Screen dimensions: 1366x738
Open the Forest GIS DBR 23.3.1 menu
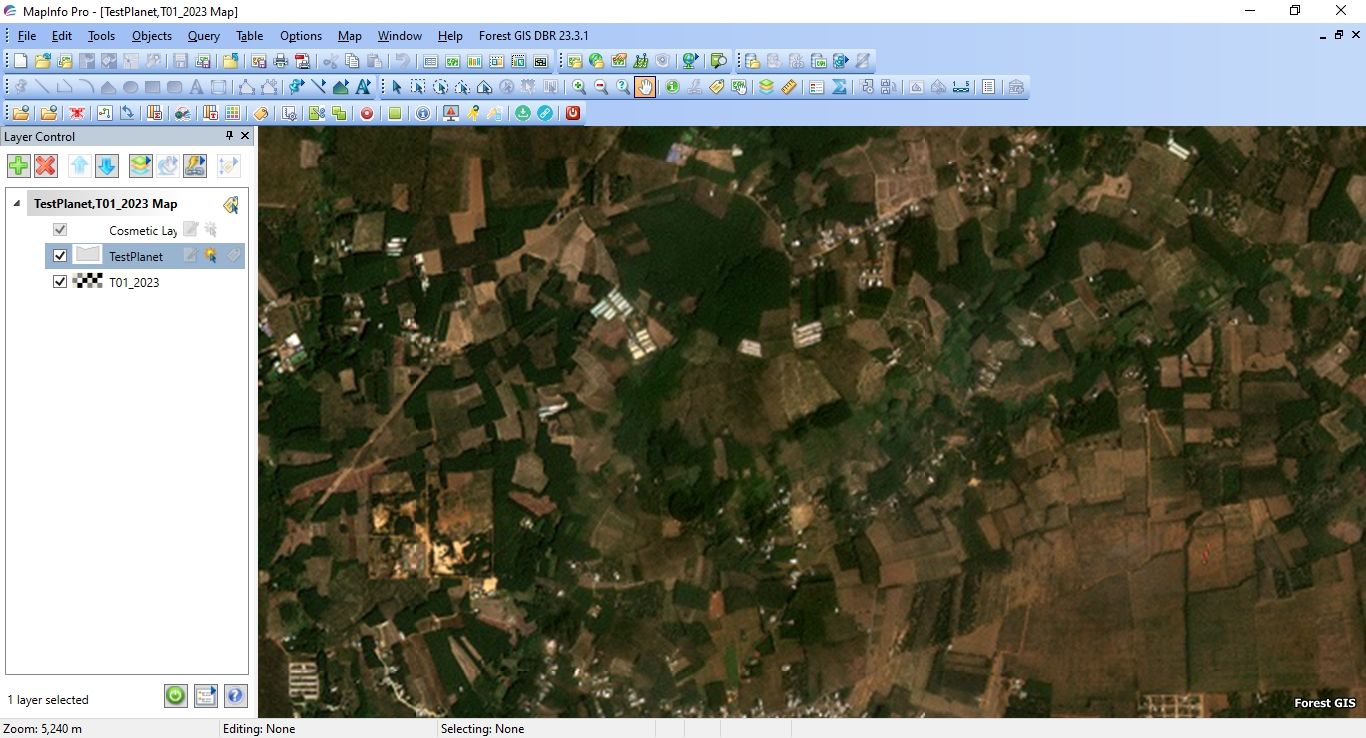click(x=533, y=36)
